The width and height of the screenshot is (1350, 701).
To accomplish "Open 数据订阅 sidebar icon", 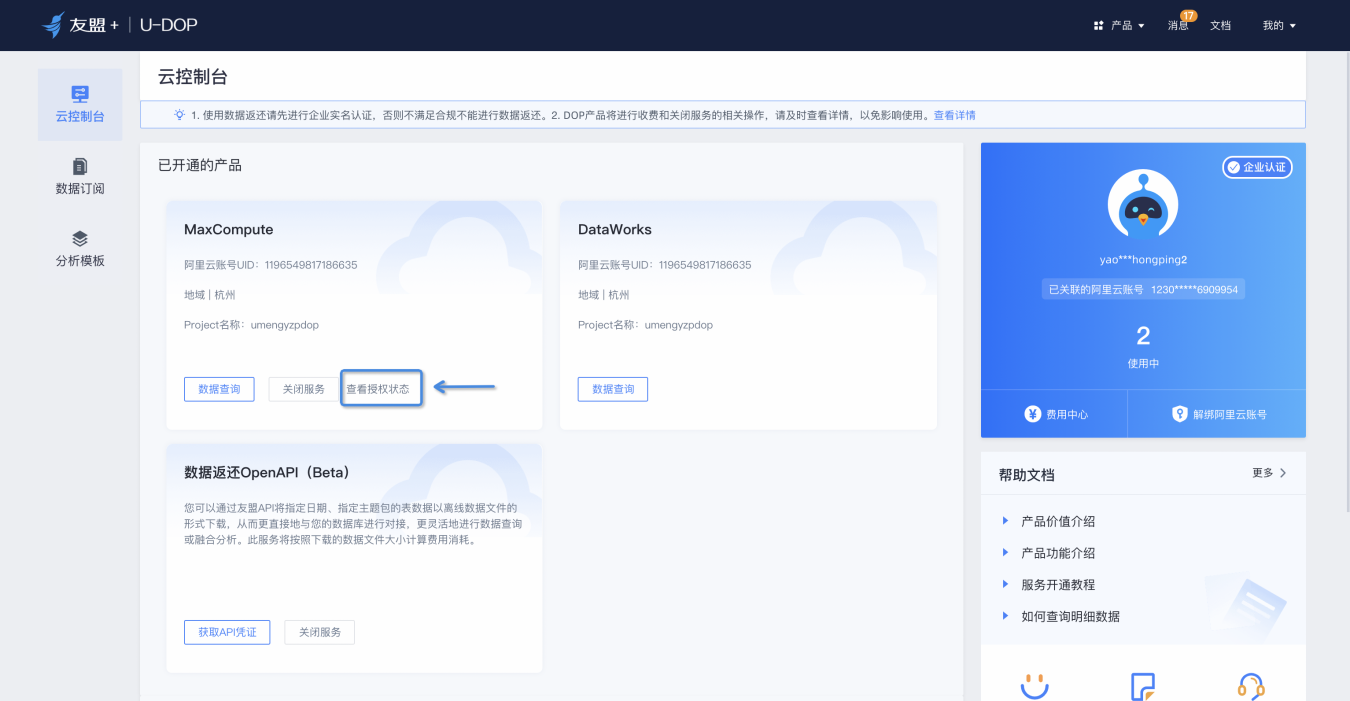I will pyautogui.click(x=80, y=166).
